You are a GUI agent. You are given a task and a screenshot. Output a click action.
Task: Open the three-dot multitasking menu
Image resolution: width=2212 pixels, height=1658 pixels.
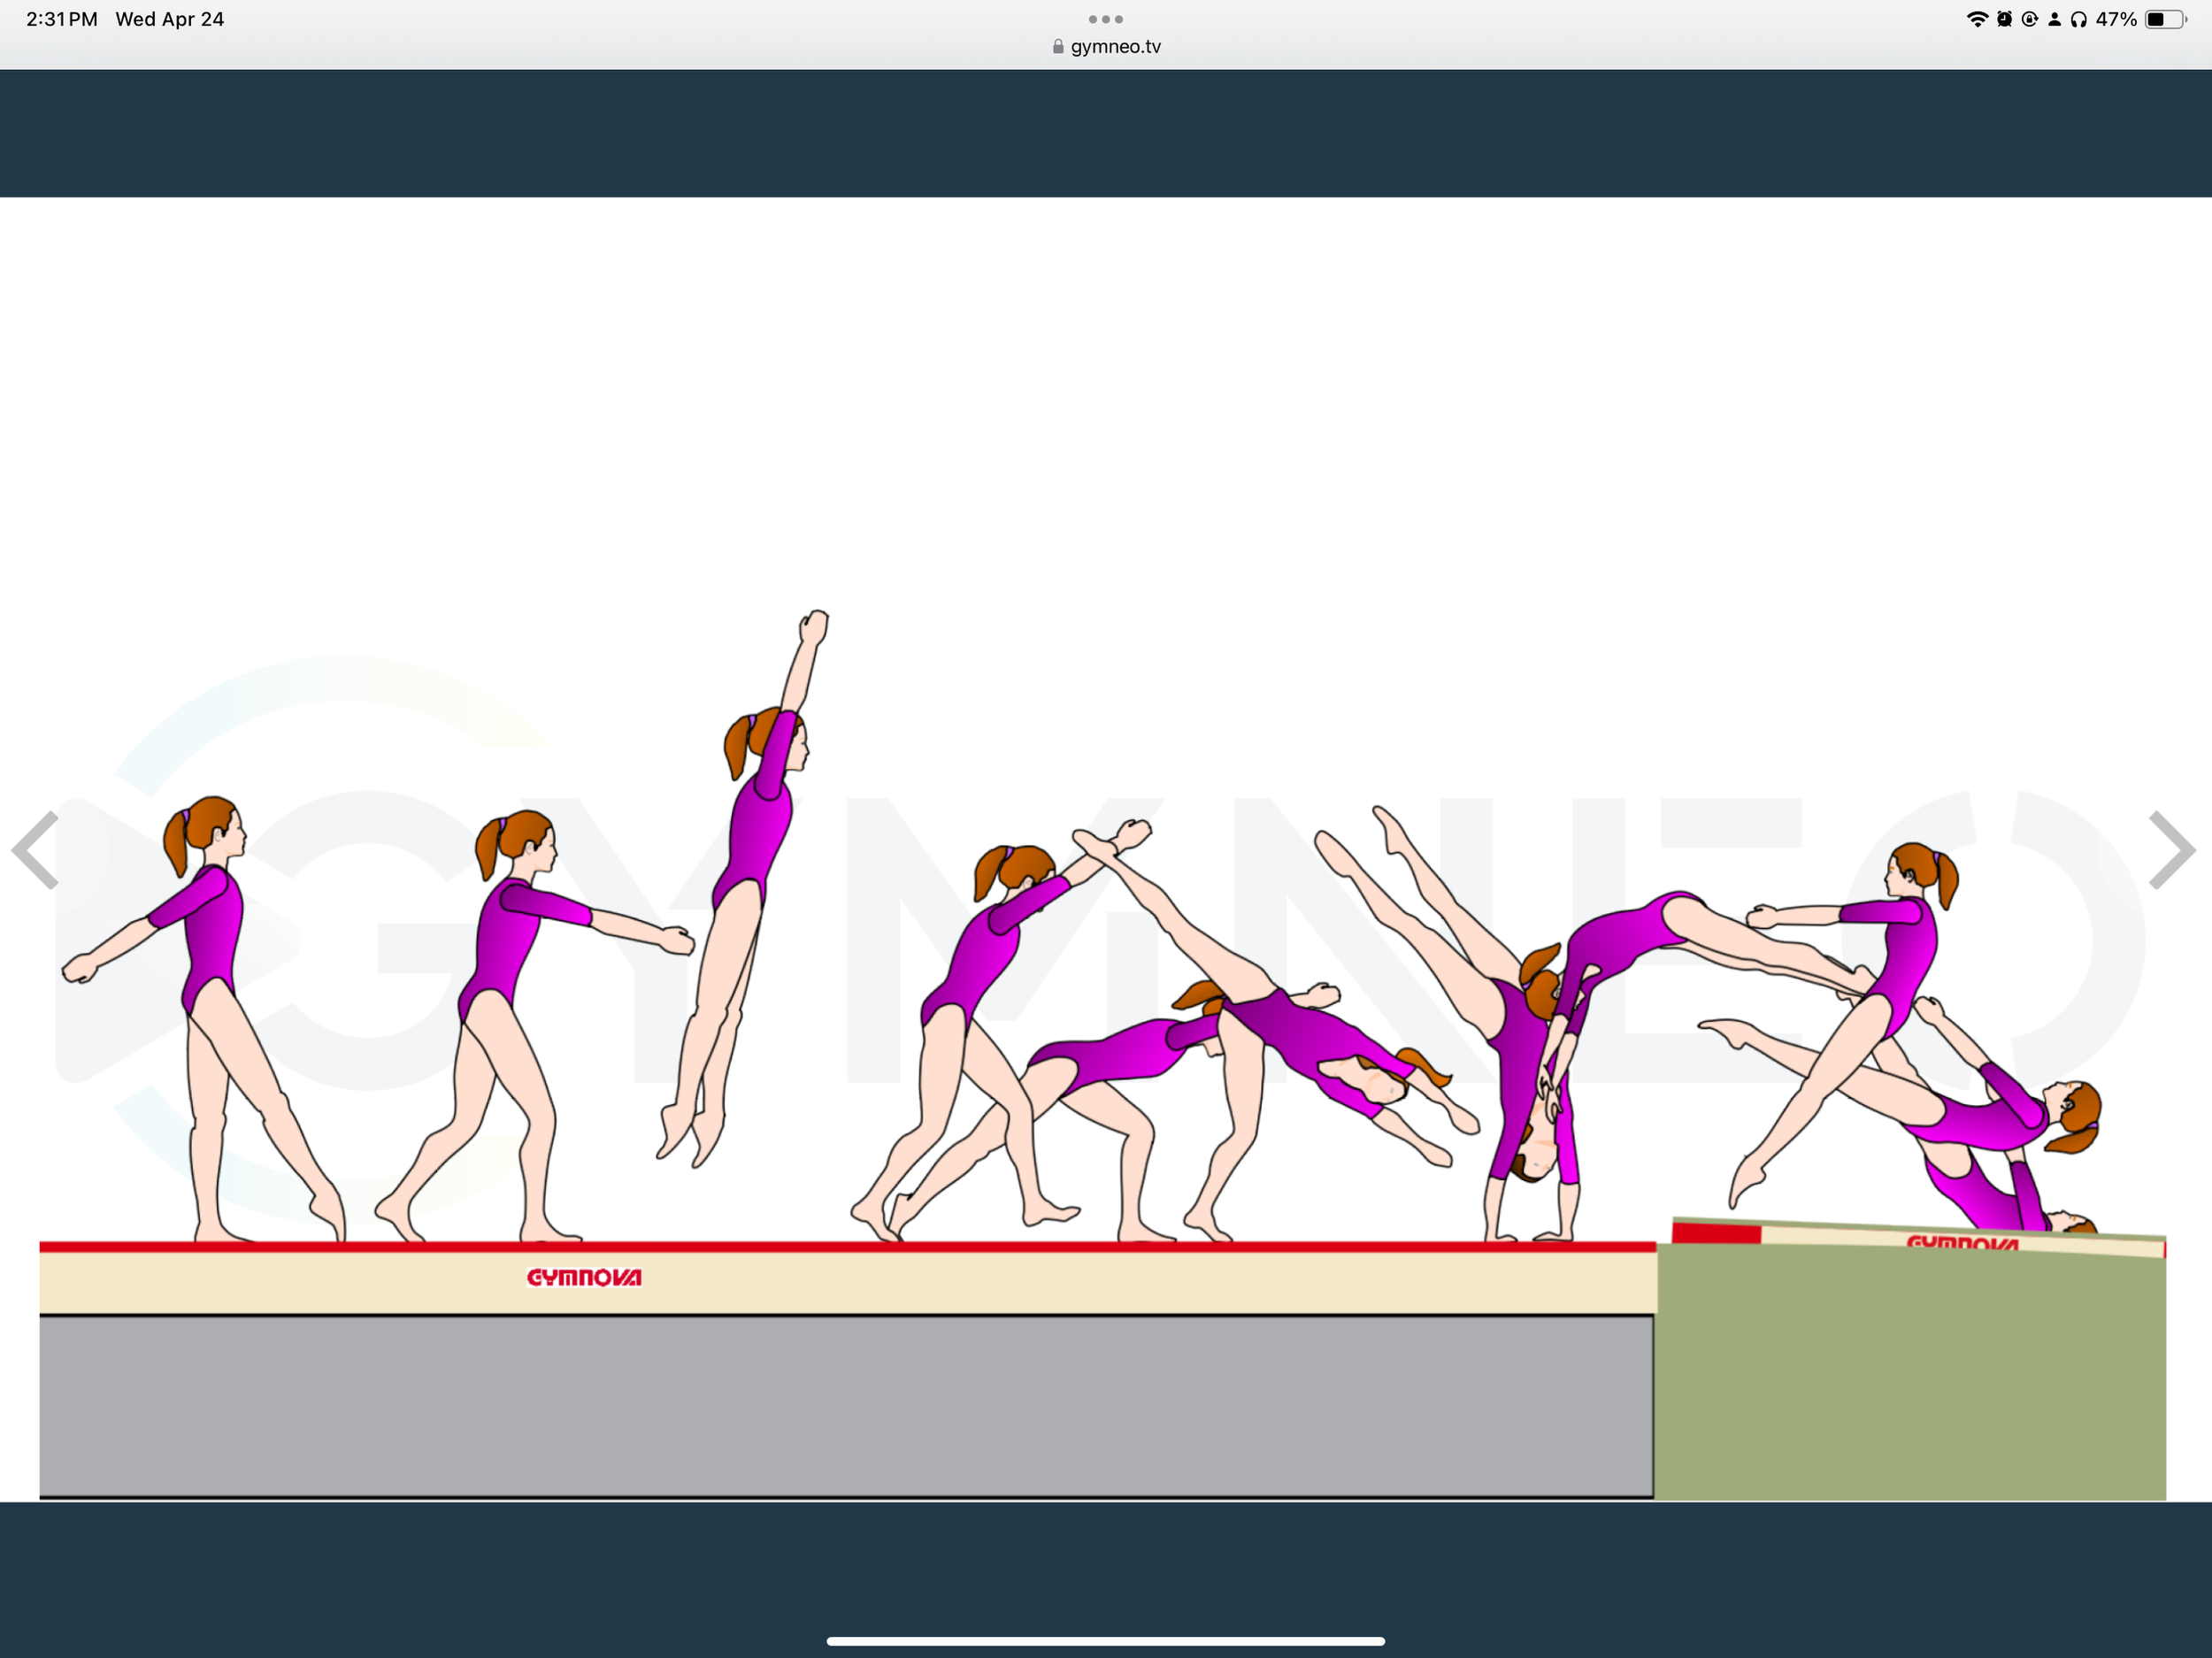click(1105, 19)
